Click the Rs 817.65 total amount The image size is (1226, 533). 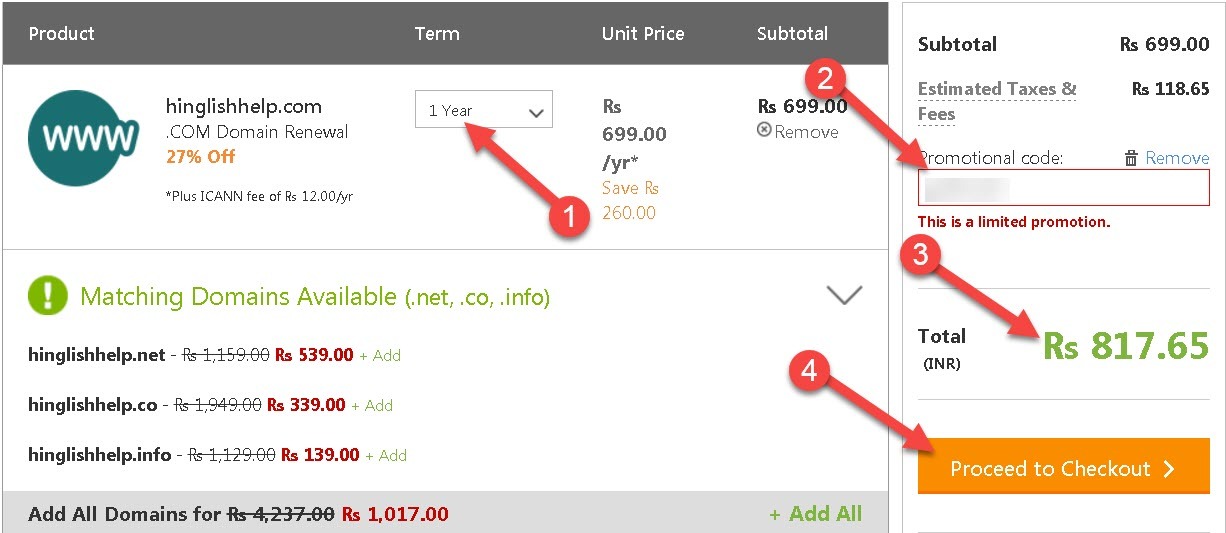point(1126,346)
